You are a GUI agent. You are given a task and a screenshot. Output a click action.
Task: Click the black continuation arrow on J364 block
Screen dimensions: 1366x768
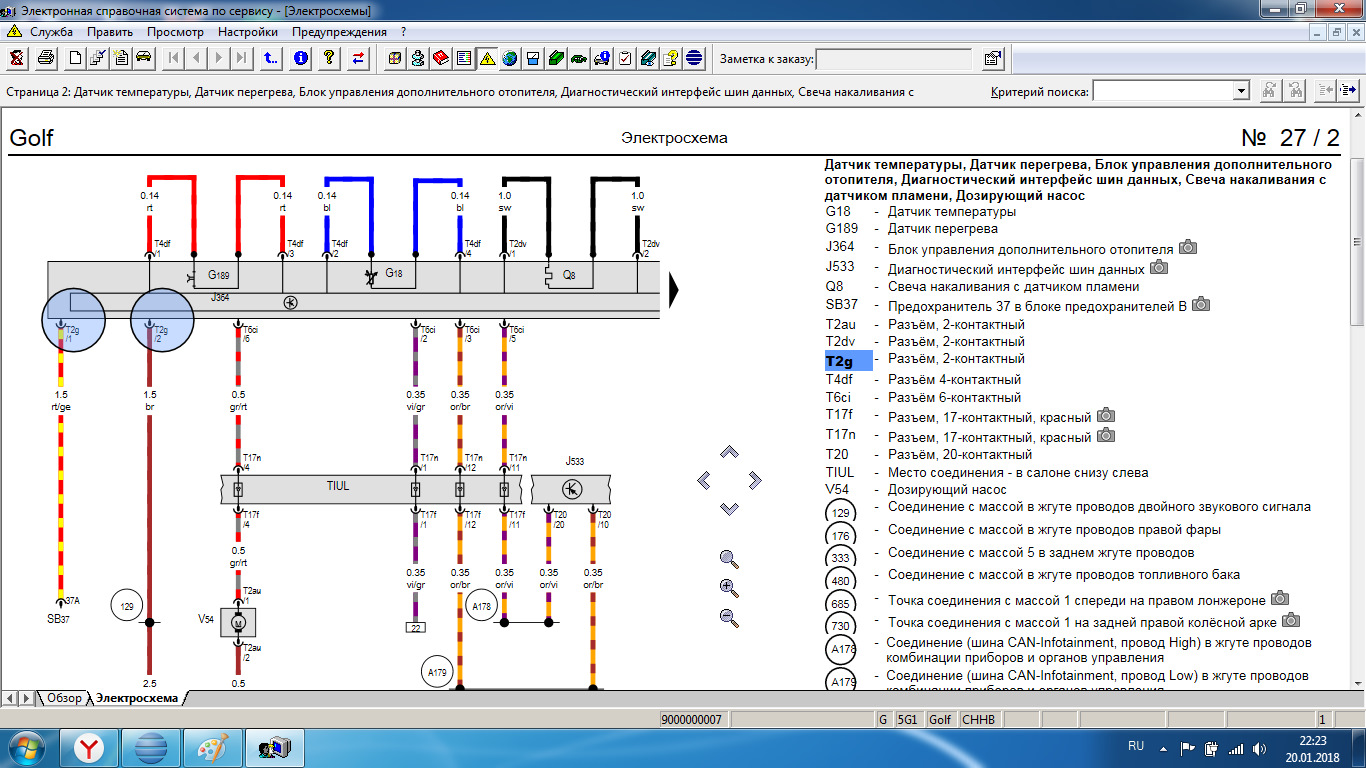click(675, 290)
